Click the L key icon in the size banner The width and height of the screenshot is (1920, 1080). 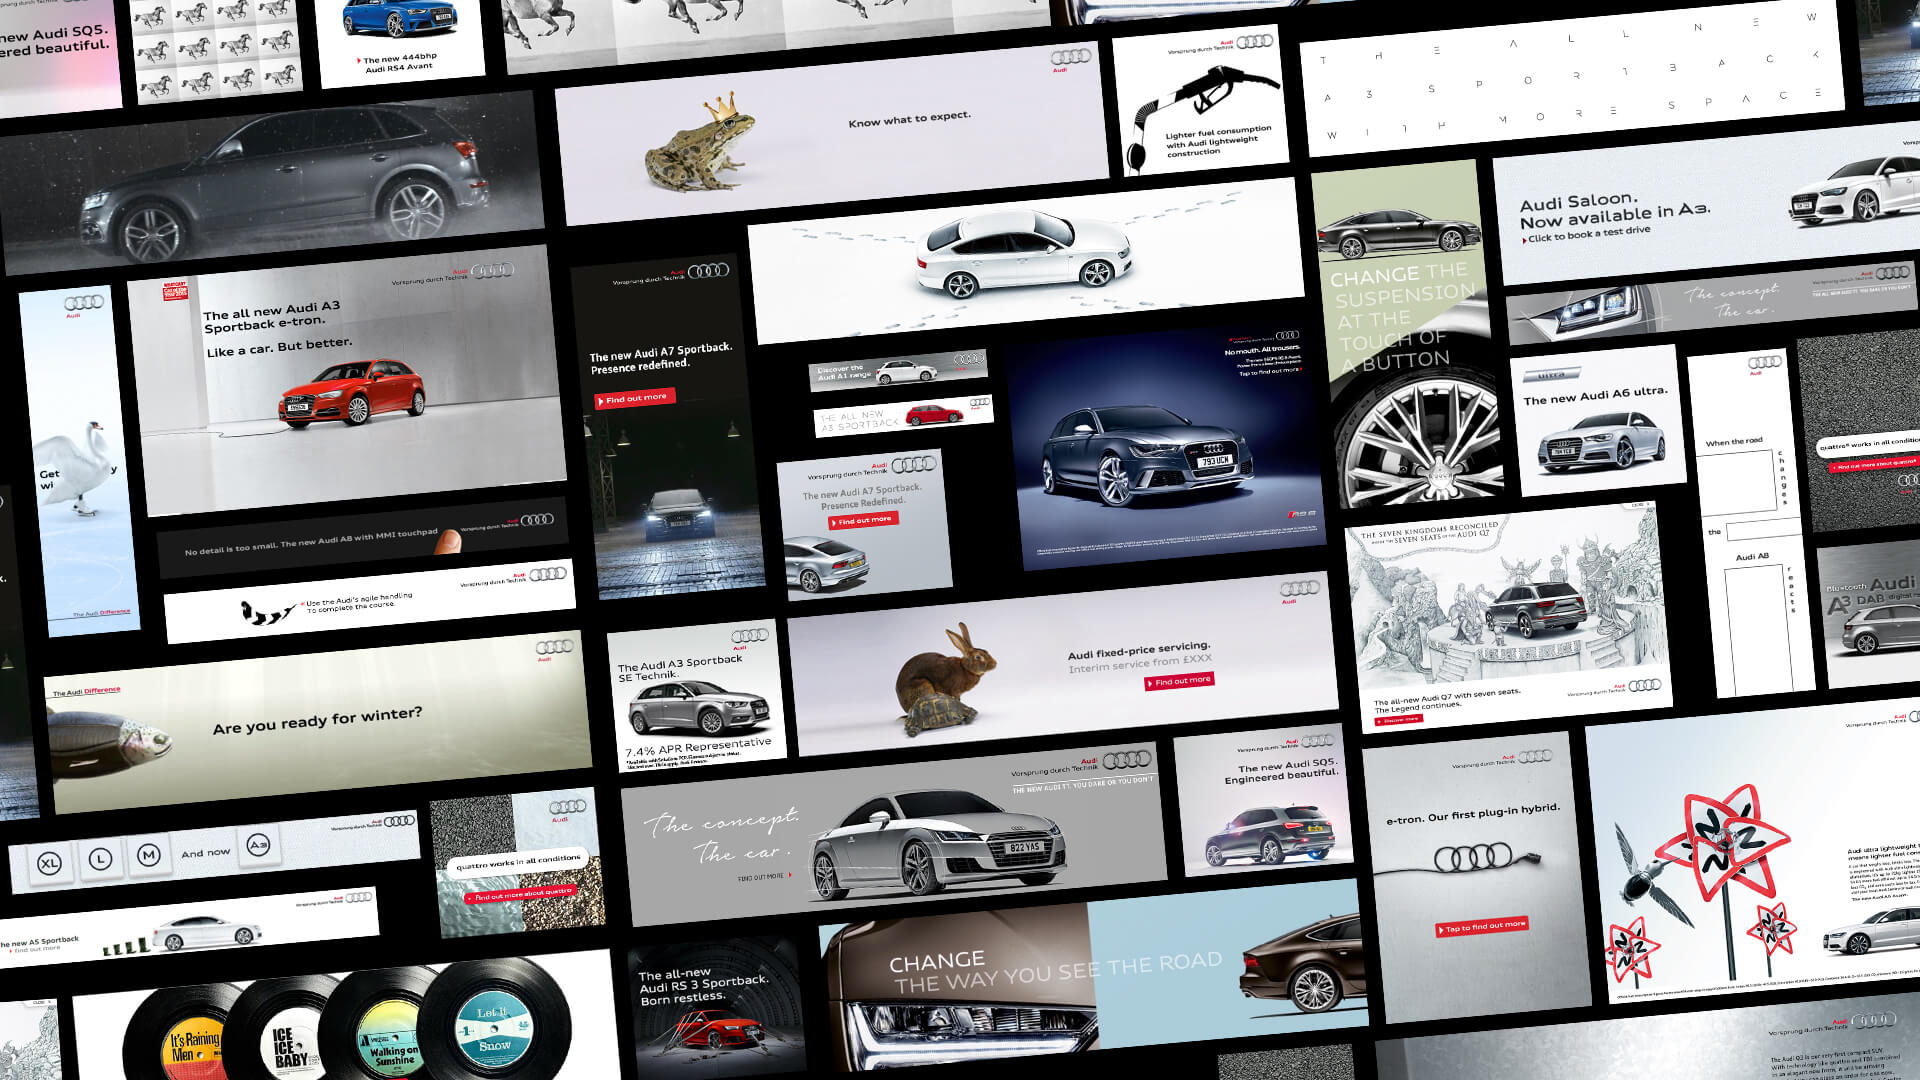100,859
